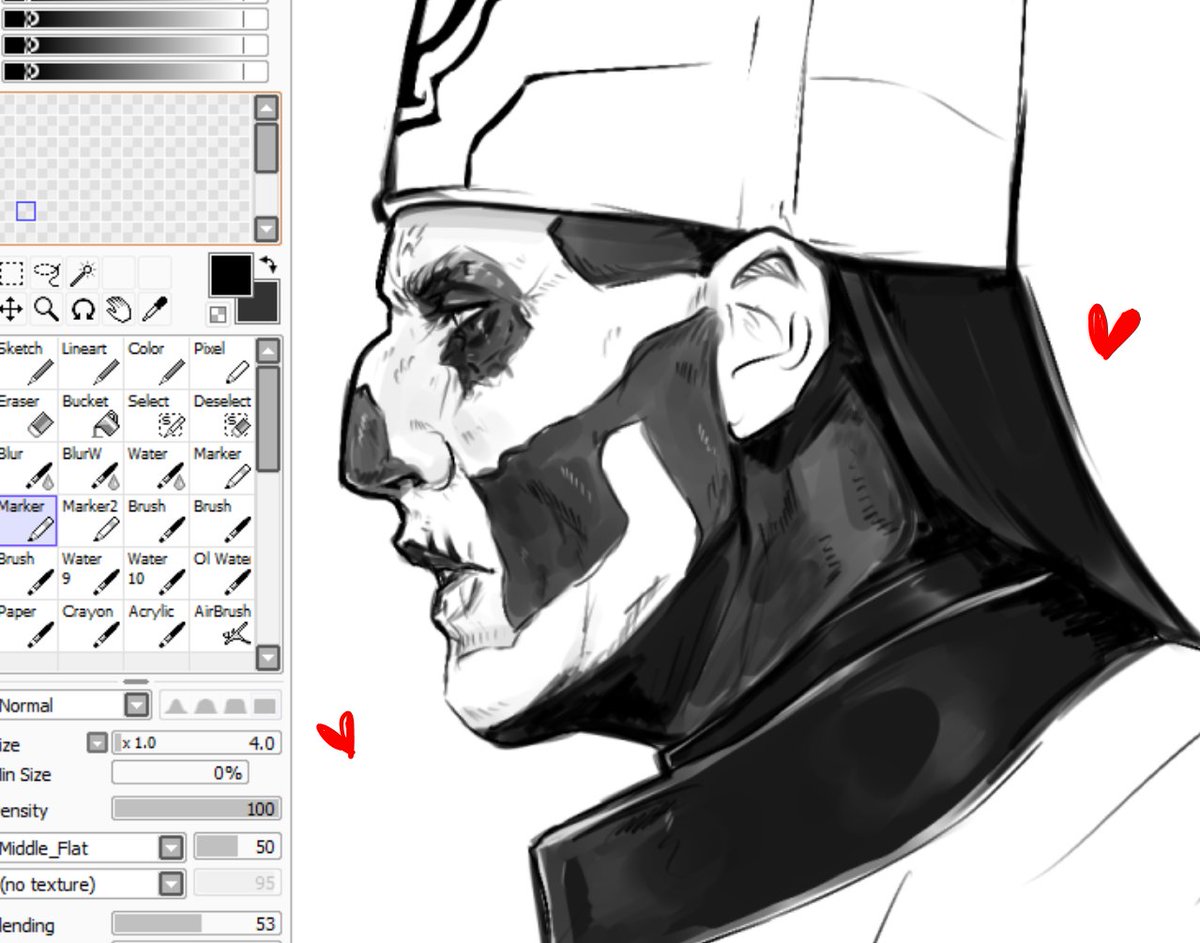Viewport: 1200px width, 943px height.
Task: Click the tool tray scroll down arrow
Action: [267, 657]
